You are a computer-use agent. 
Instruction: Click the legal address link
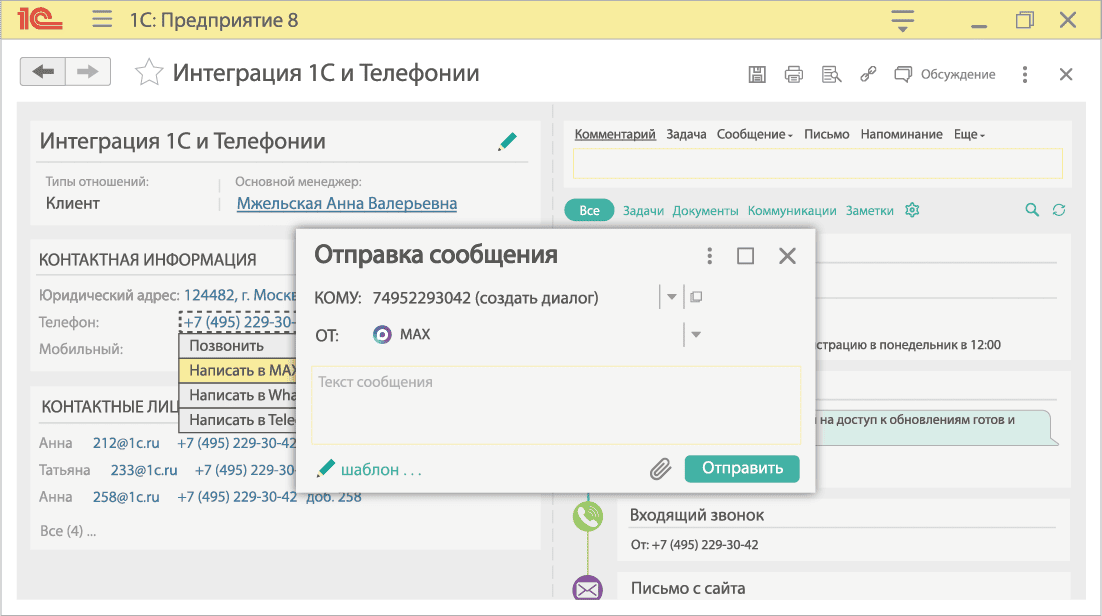pos(240,295)
